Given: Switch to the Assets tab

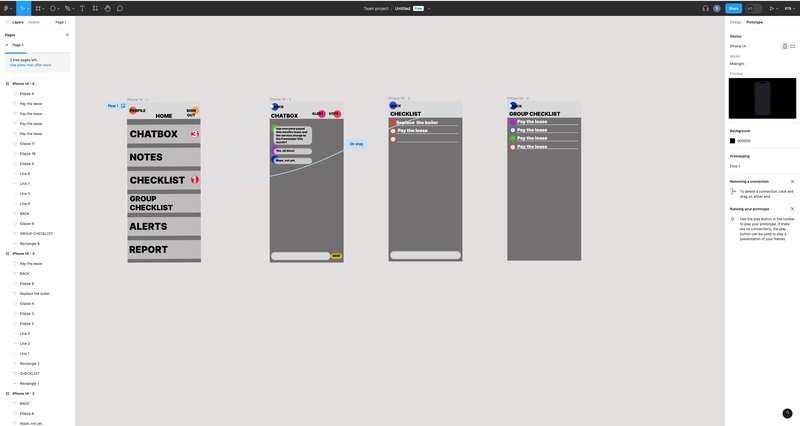Looking at the screenshot, I should [34, 22].
